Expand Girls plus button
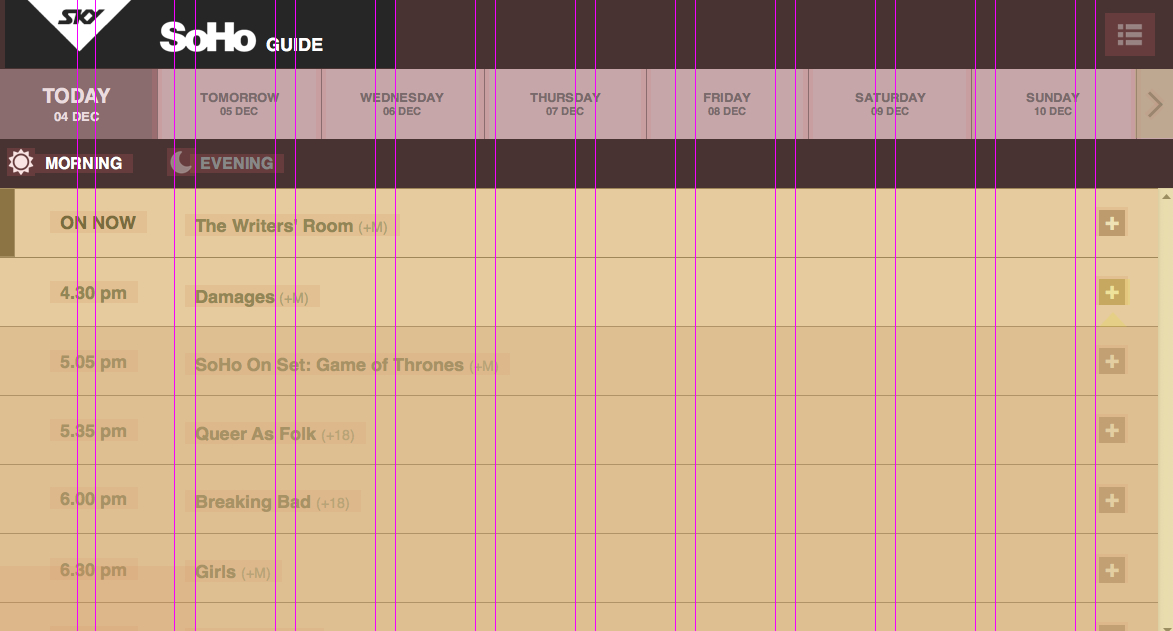This screenshot has width=1173, height=631. (x=1112, y=570)
